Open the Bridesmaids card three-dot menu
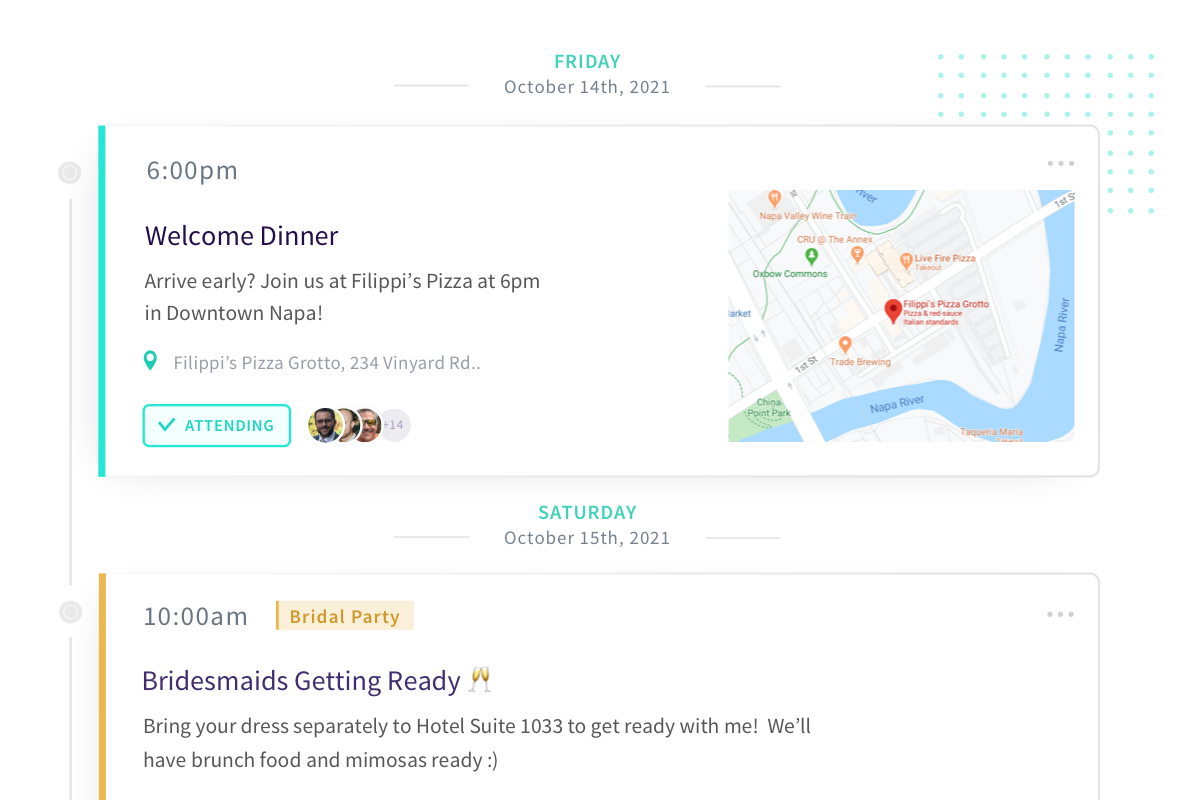 click(x=1060, y=614)
